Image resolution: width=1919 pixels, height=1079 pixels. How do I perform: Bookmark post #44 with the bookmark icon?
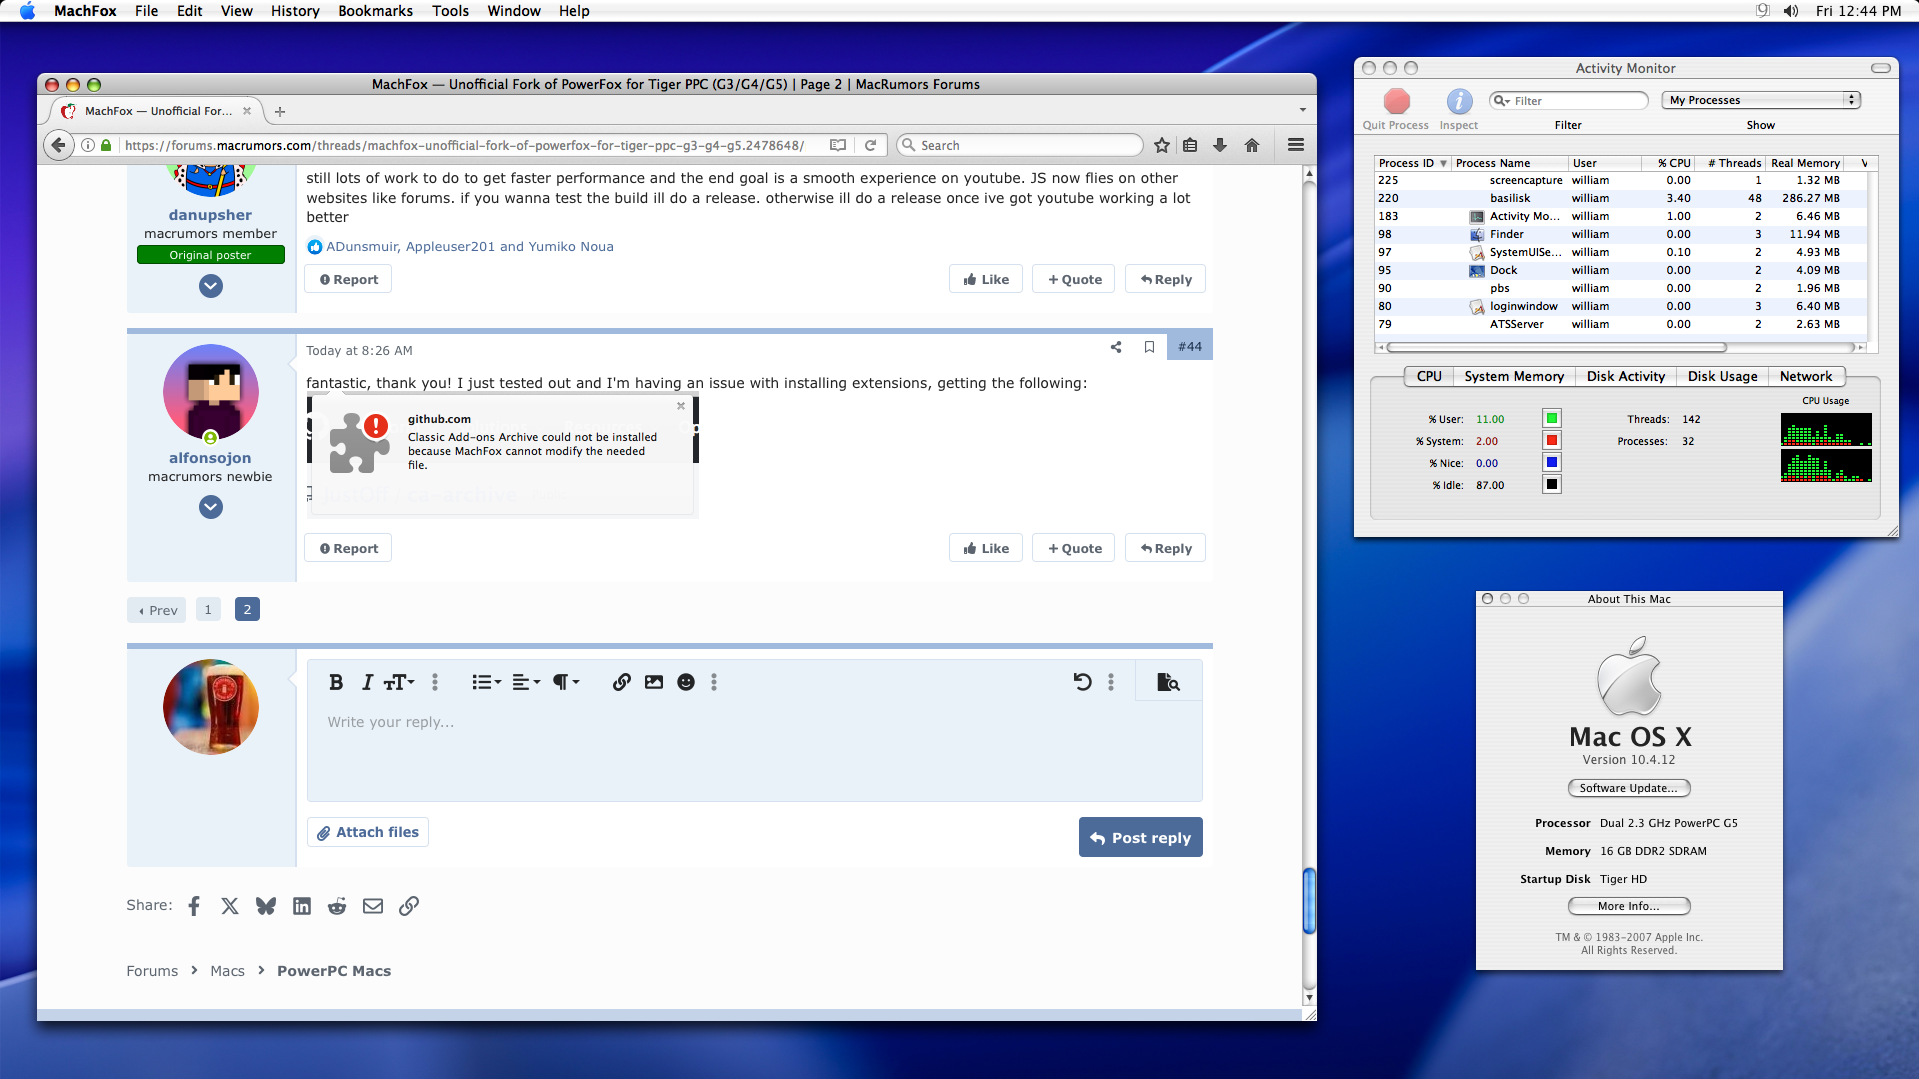point(1149,347)
